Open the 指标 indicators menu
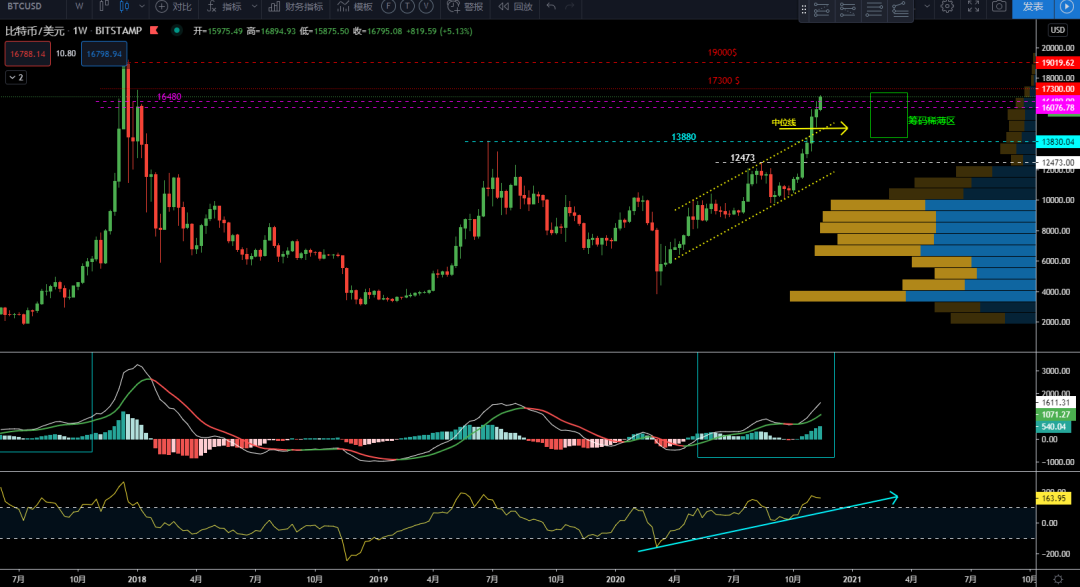 point(224,7)
